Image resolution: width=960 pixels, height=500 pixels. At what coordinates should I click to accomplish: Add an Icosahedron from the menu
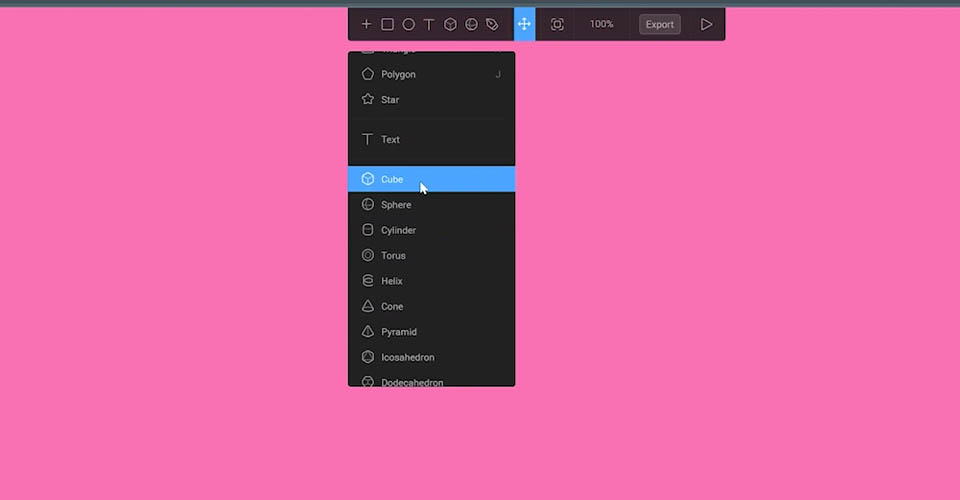pyautogui.click(x=432, y=357)
